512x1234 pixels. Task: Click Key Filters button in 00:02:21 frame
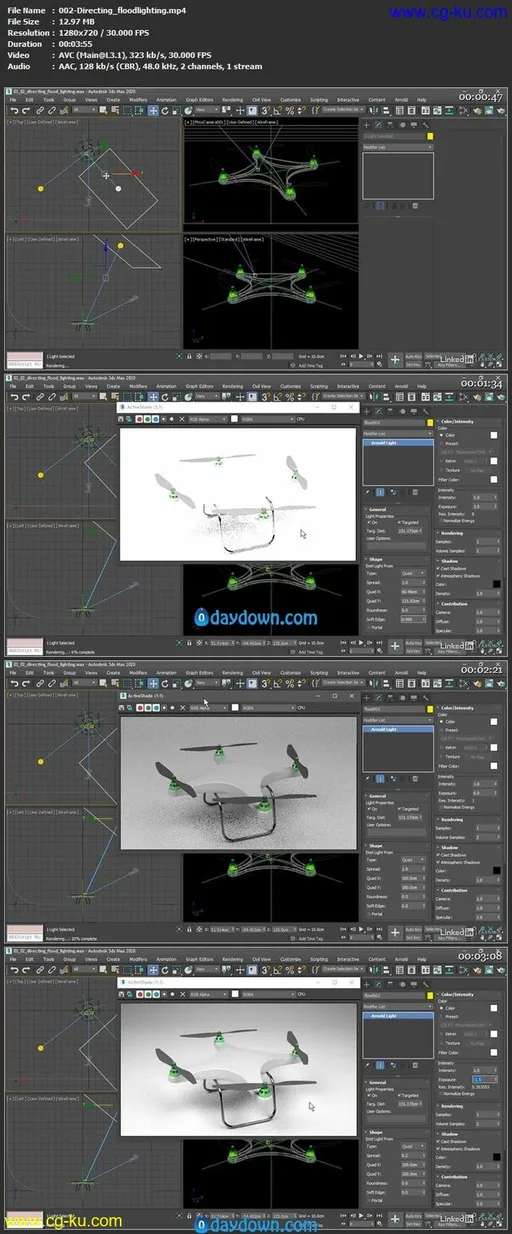[447, 938]
